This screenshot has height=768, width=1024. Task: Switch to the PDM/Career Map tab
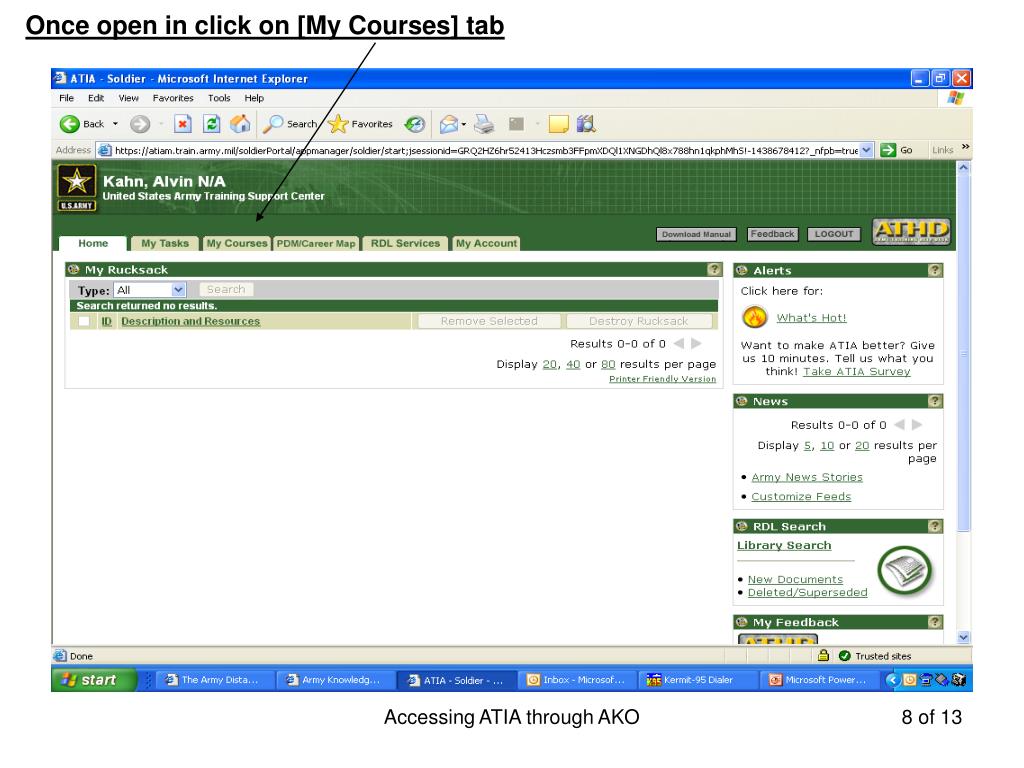pyautogui.click(x=316, y=243)
